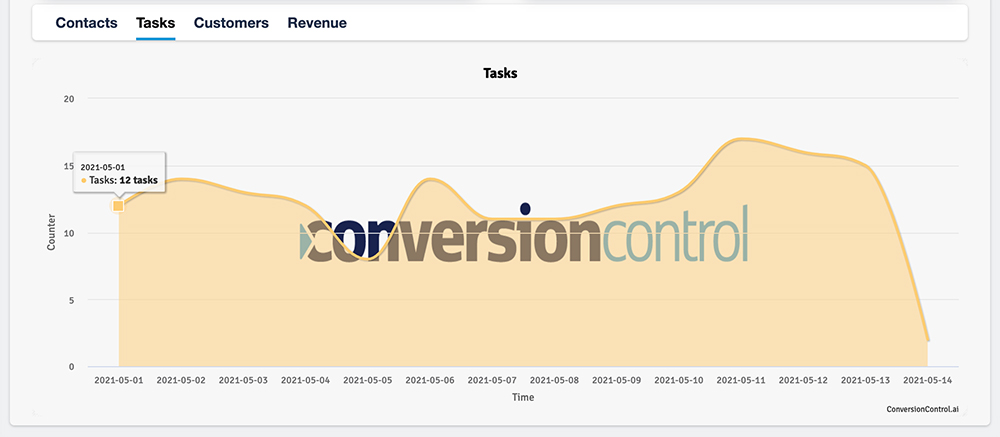Click the dark blue dot in logo
The image size is (1000, 437).
click(x=526, y=209)
